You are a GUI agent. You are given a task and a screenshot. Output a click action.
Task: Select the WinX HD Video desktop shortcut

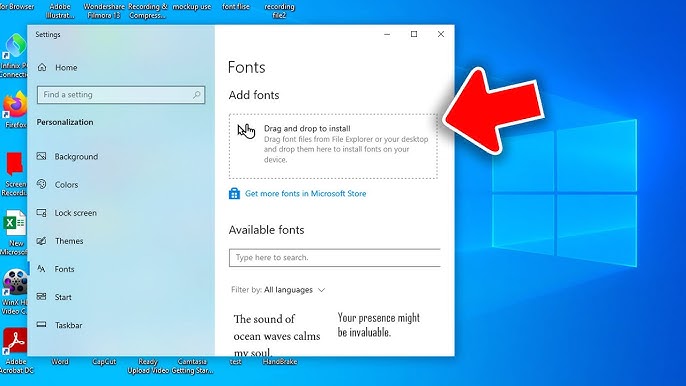(x=14, y=292)
